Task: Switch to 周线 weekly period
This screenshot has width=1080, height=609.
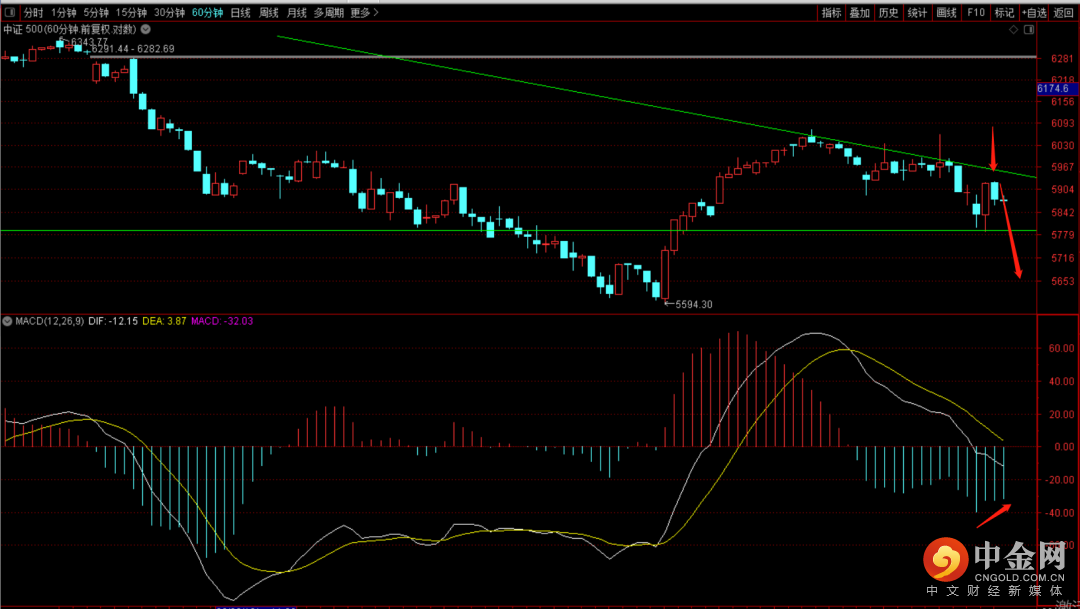Action: click(268, 13)
